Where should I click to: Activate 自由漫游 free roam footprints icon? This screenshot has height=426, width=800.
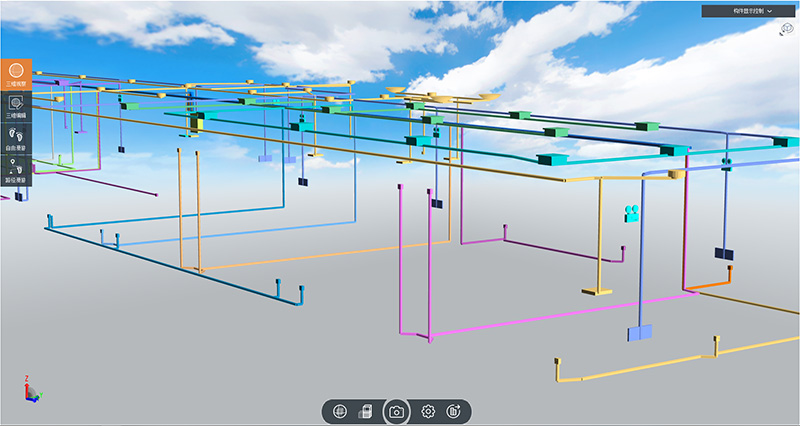(16, 139)
